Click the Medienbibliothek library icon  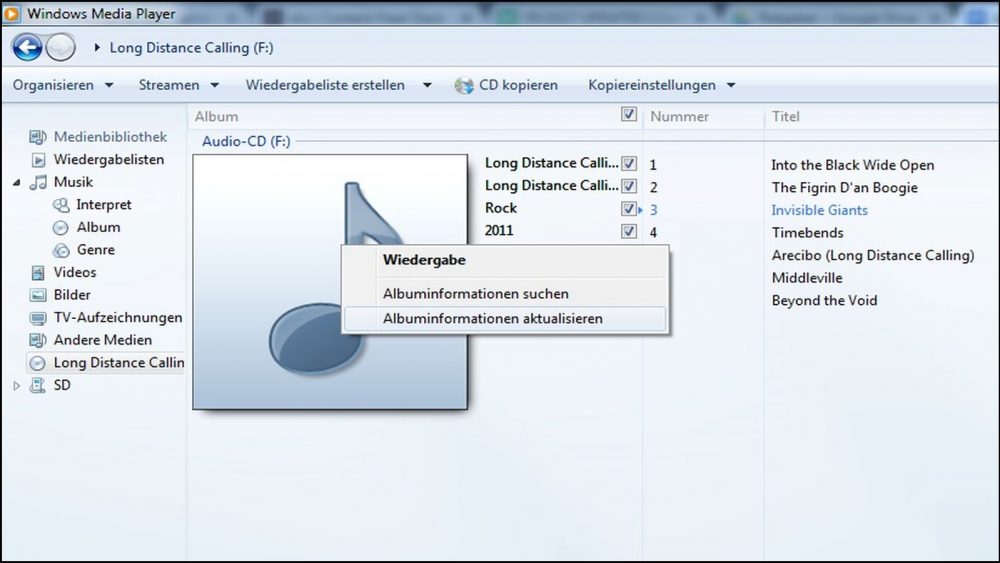(38, 136)
